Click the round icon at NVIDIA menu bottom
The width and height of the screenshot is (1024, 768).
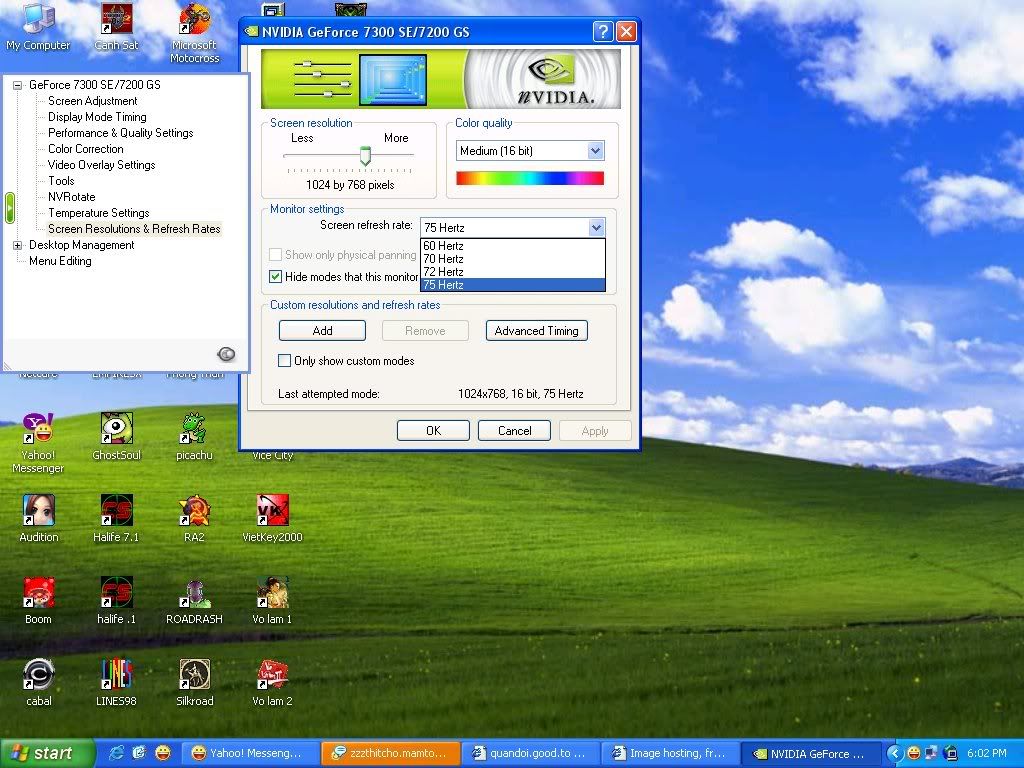pos(226,354)
